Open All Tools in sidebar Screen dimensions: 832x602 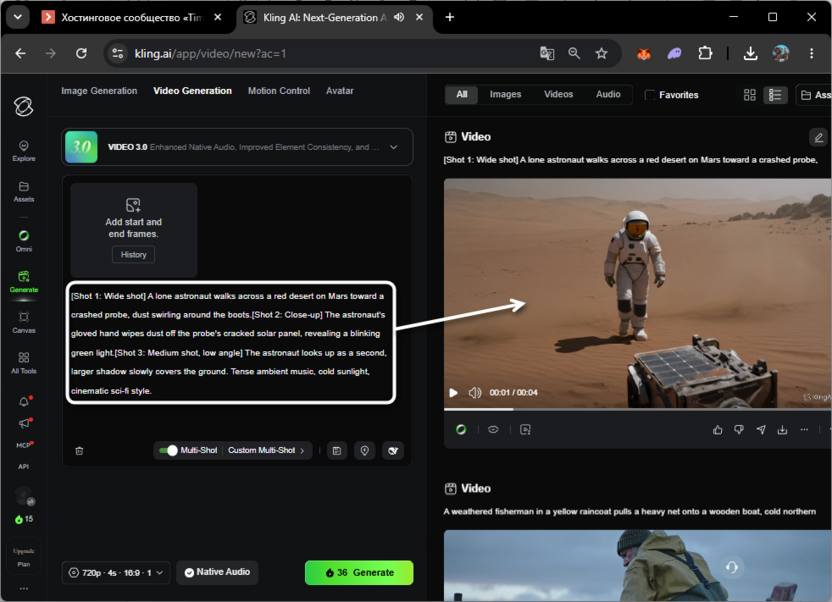23,363
